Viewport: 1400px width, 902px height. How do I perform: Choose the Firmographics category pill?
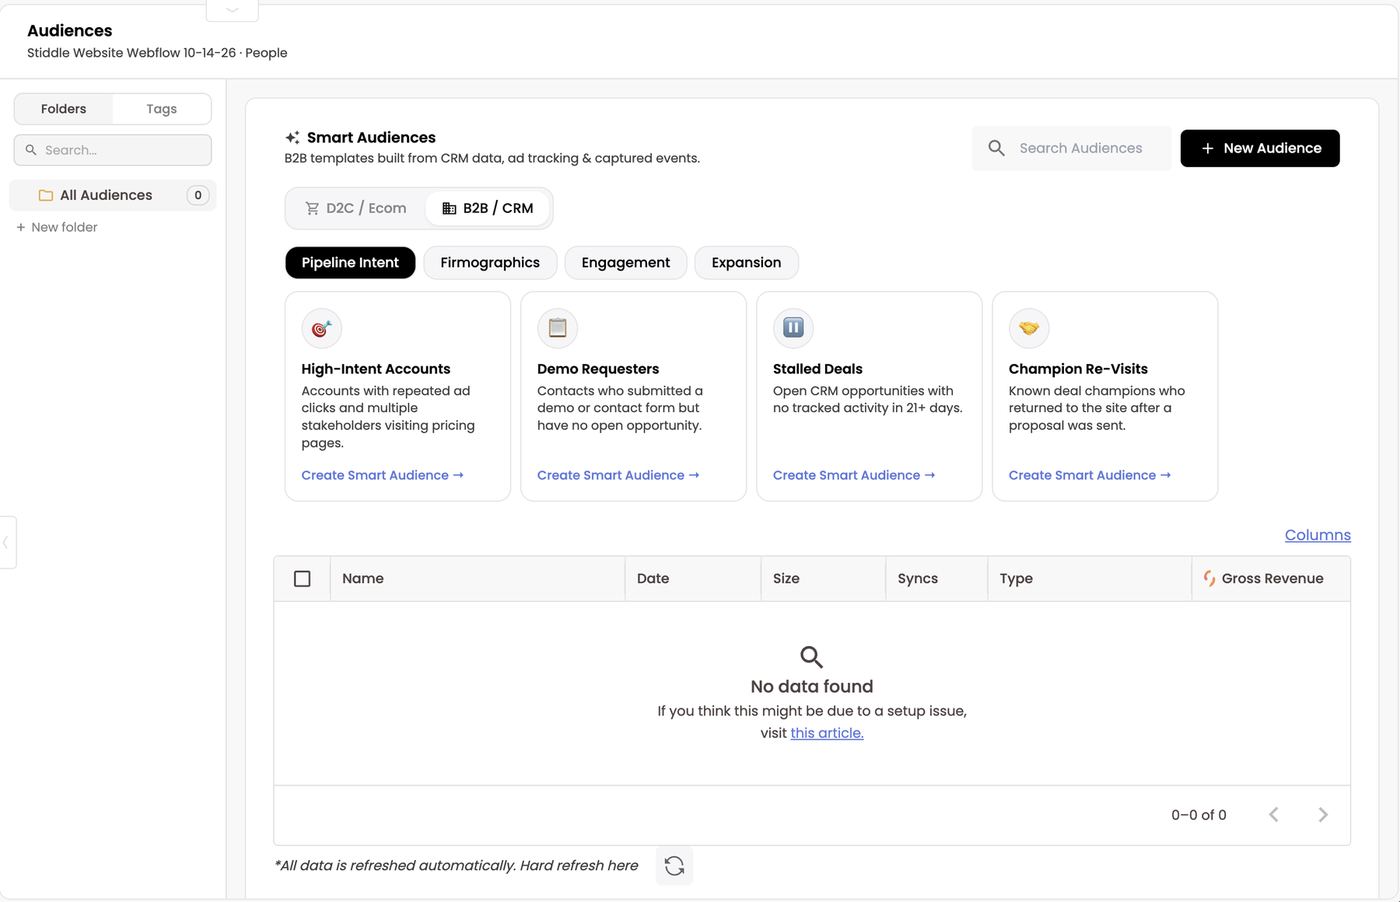490,262
